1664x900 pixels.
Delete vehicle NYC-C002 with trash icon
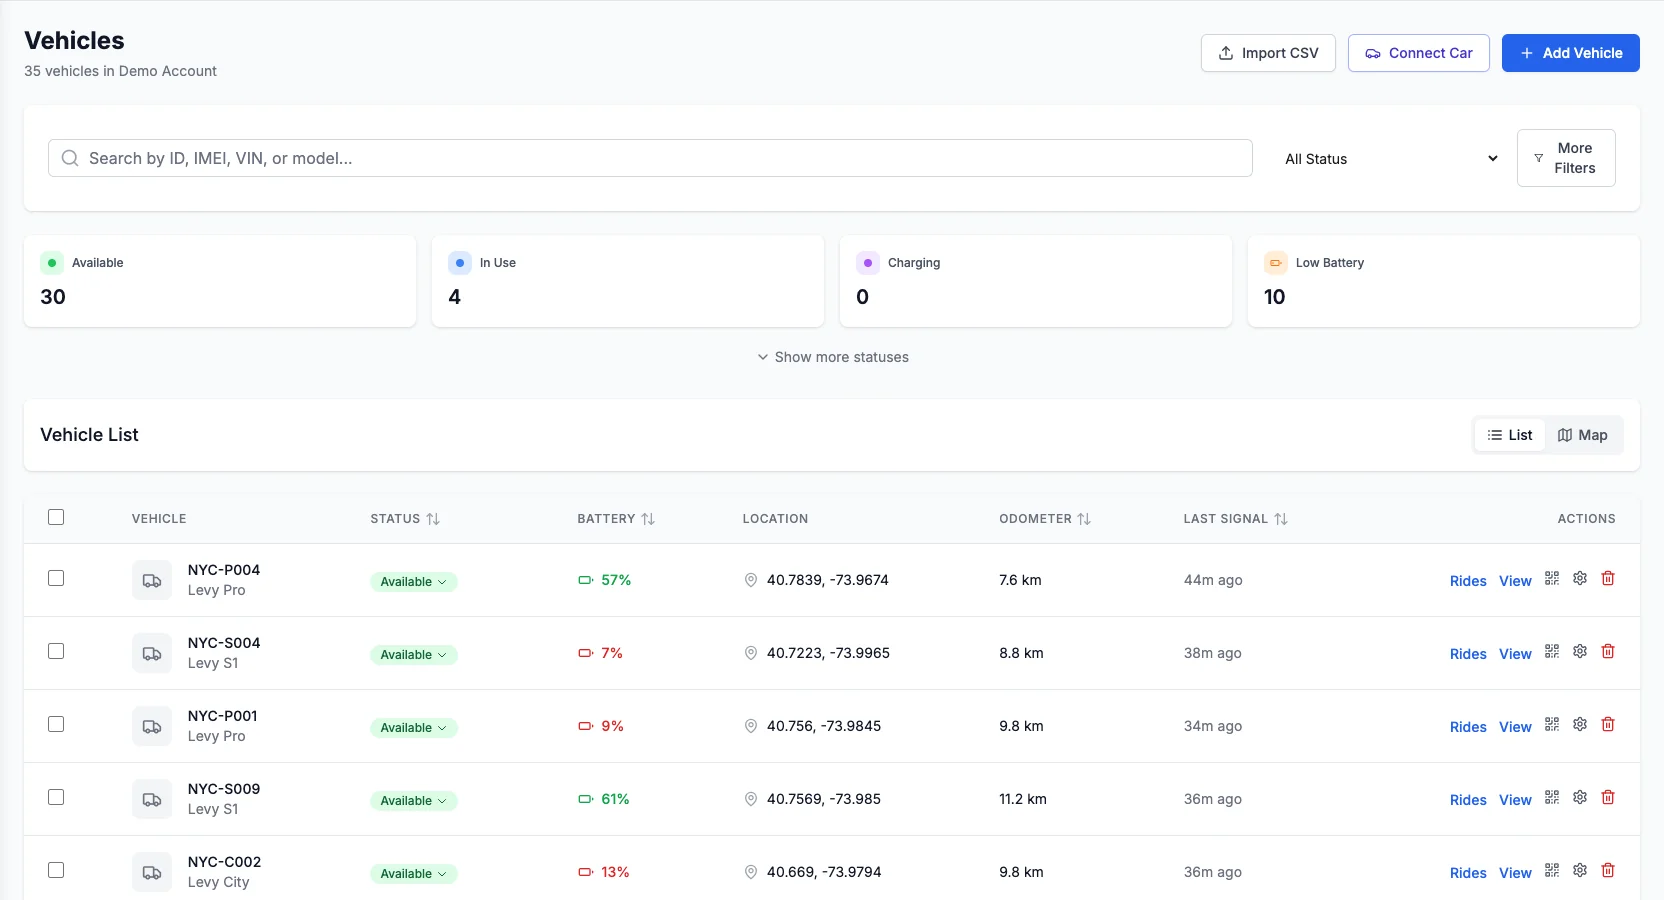click(1608, 870)
